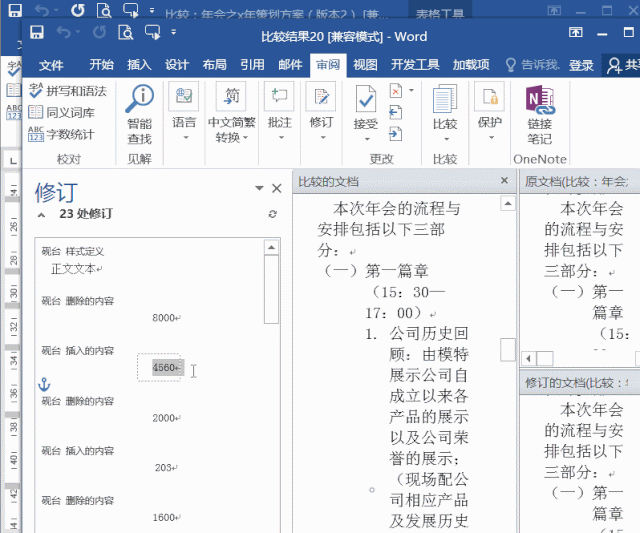Click the 智能查找 magnifier icon
Viewport: 640px width, 533px height.
[x=139, y=98]
